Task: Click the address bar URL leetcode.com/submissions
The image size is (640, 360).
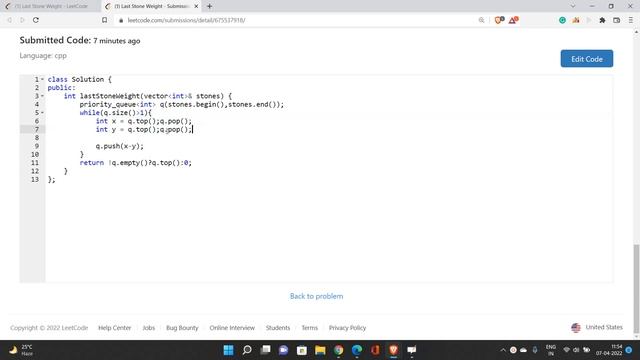Action: point(186,20)
